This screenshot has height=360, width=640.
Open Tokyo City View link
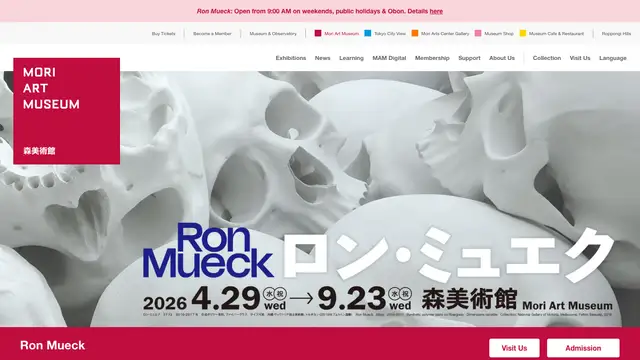[x=390, y=34]
